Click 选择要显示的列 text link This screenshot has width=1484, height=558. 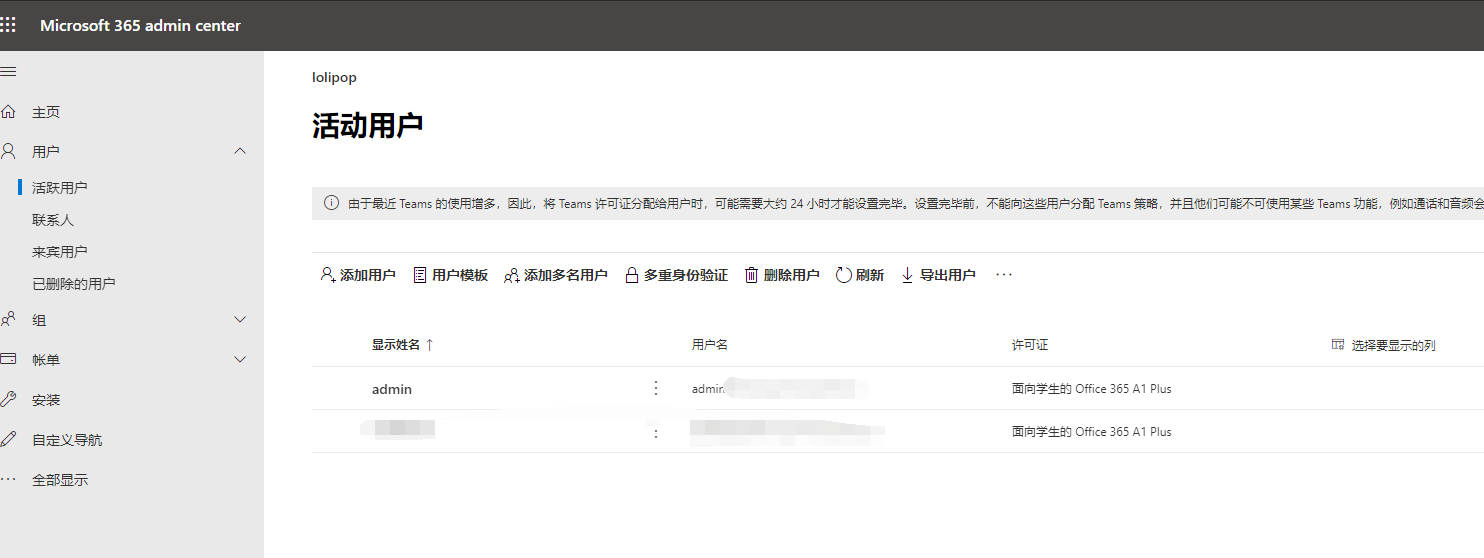[x=1394, y=345]
